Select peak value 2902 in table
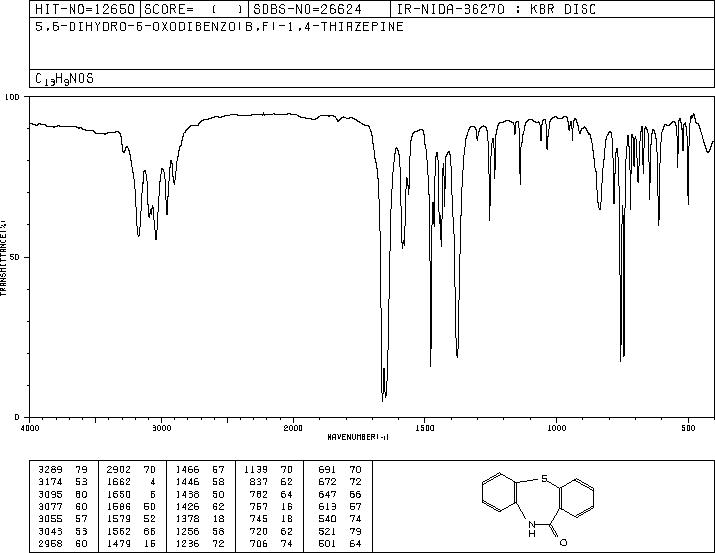 coord(119,470)
